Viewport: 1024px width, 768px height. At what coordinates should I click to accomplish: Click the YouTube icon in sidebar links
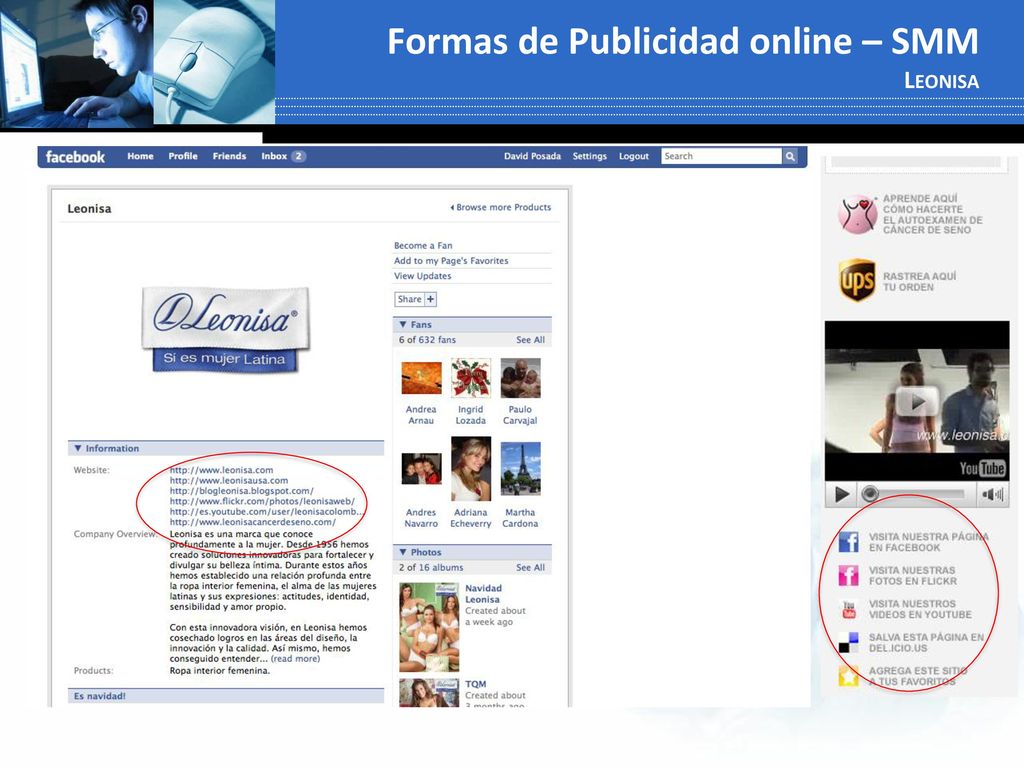[848, 609]
